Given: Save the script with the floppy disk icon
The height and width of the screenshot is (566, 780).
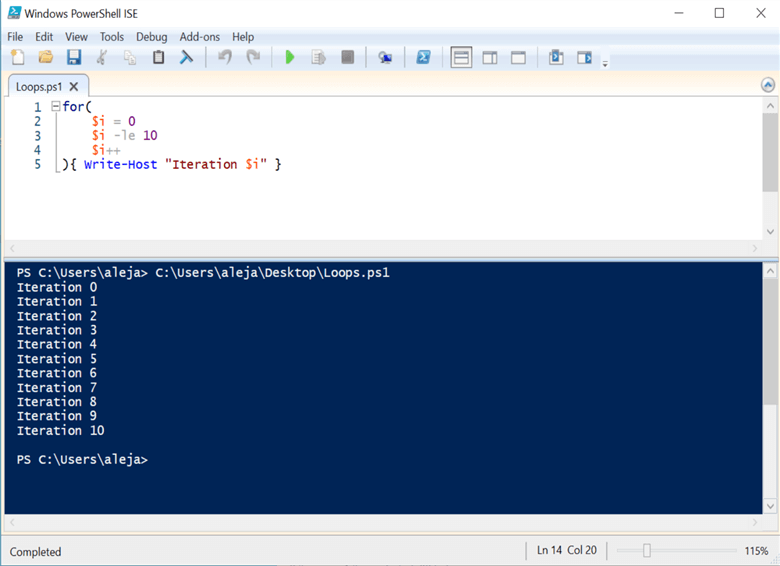Looking at the screenshot, I should [x=74, y=57].
